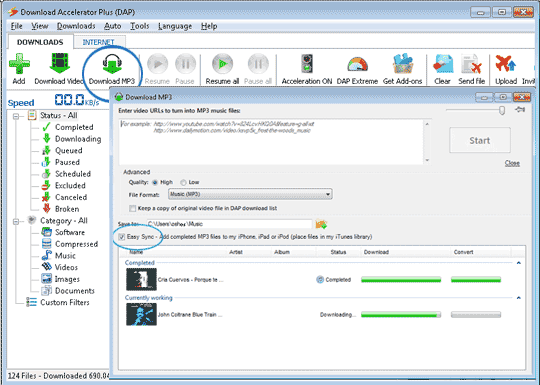Image resolution: width=540 pixels, height=385 pixels.
Task: Open Custom Filters in tree
Action: (65, 303)
